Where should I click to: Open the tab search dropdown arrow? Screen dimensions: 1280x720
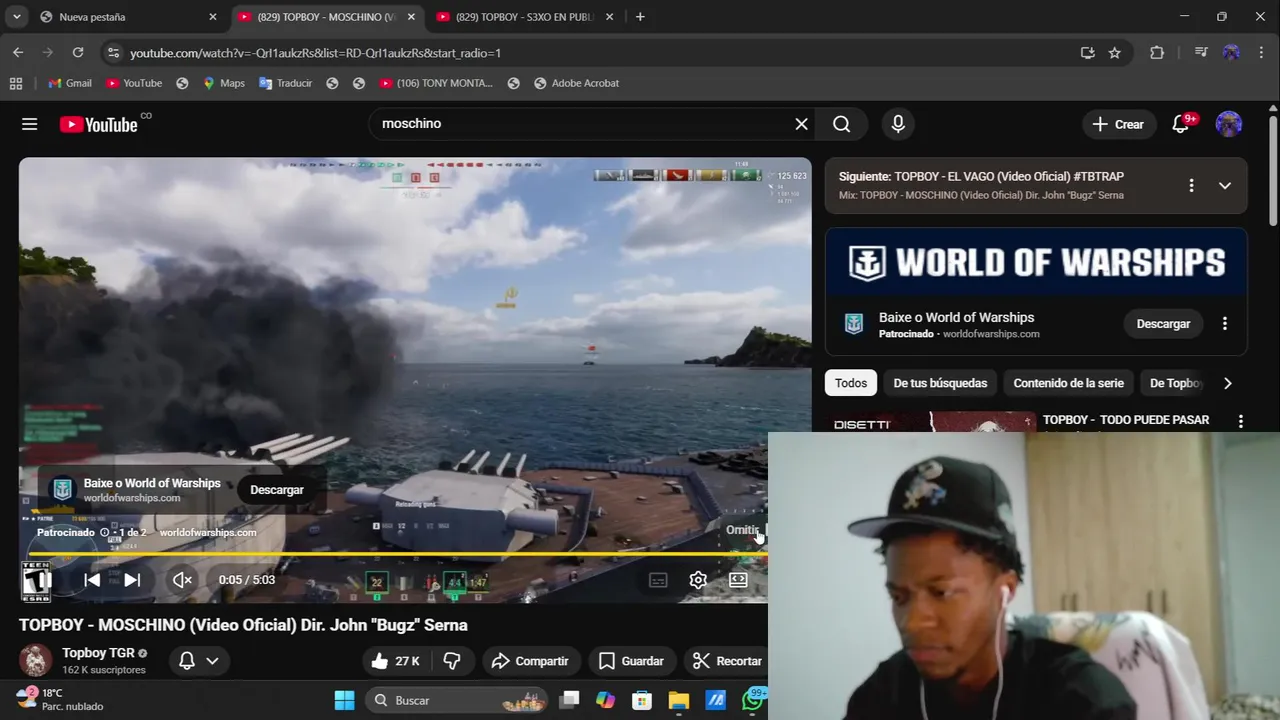(16, 17)
